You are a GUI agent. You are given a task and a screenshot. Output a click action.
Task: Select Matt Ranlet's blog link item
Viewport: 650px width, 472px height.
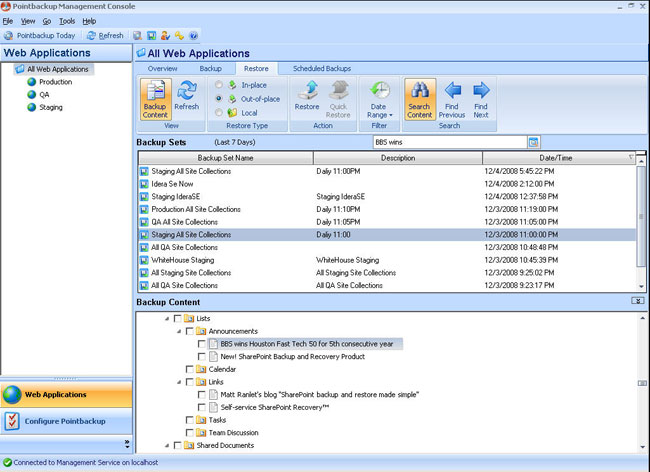click(320, 395)
